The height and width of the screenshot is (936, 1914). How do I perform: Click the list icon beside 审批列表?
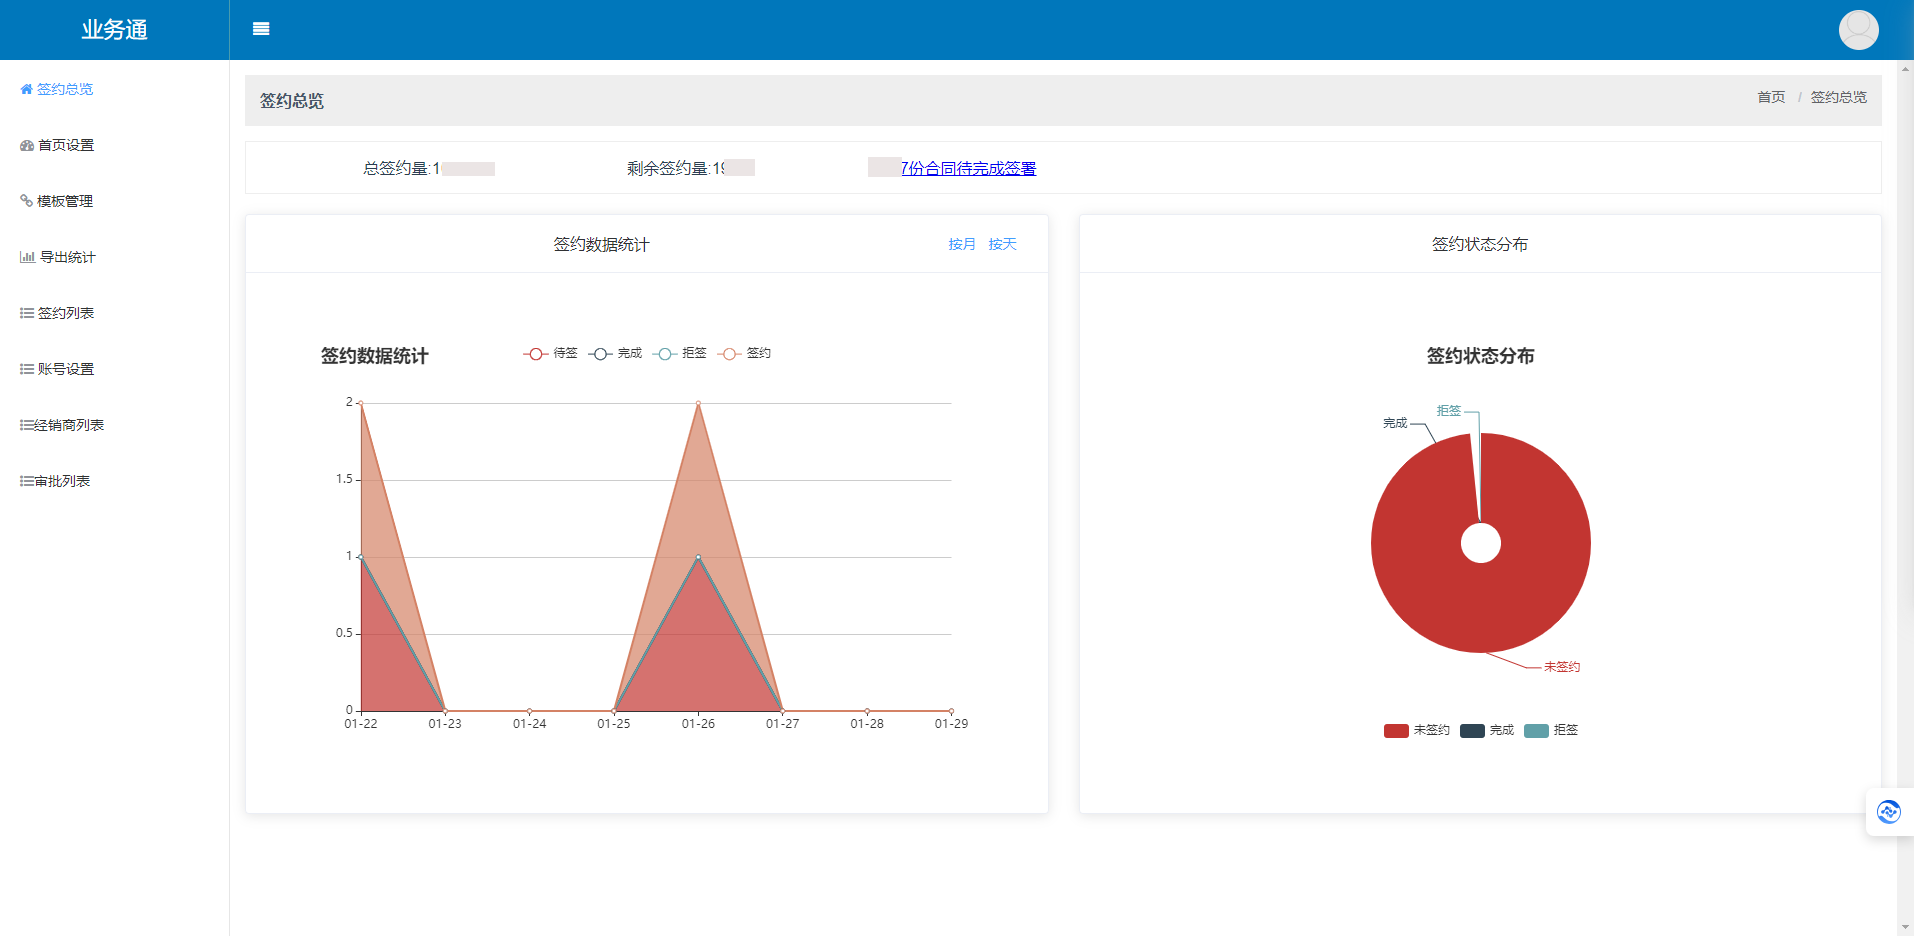27,481
